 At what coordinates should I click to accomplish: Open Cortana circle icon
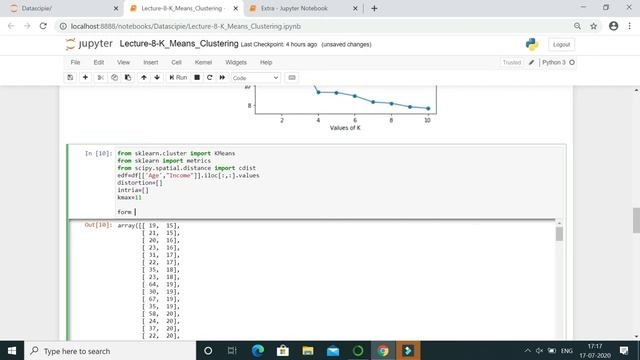tap(208, 351)
